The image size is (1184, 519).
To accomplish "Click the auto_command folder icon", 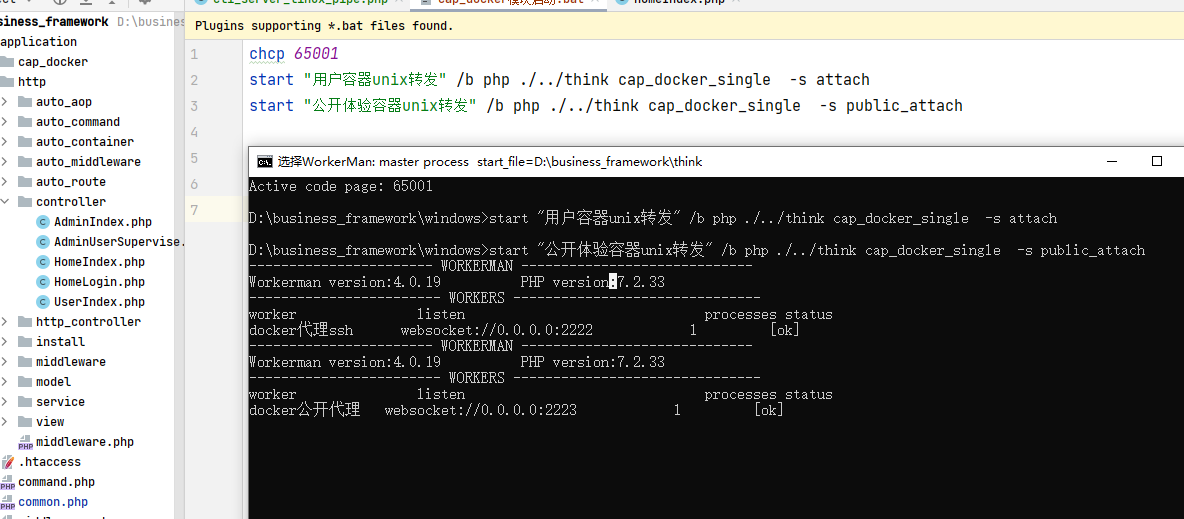I will coord(25,122).
